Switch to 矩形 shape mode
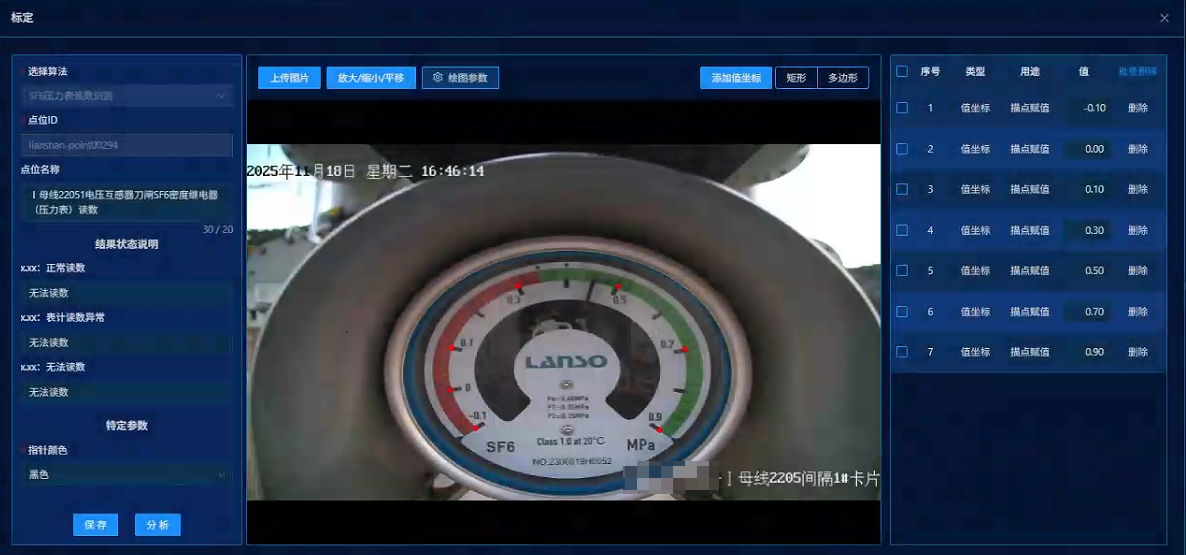Image resolution: width=1186 pixels, height=555 pixels. coord(796,78)
